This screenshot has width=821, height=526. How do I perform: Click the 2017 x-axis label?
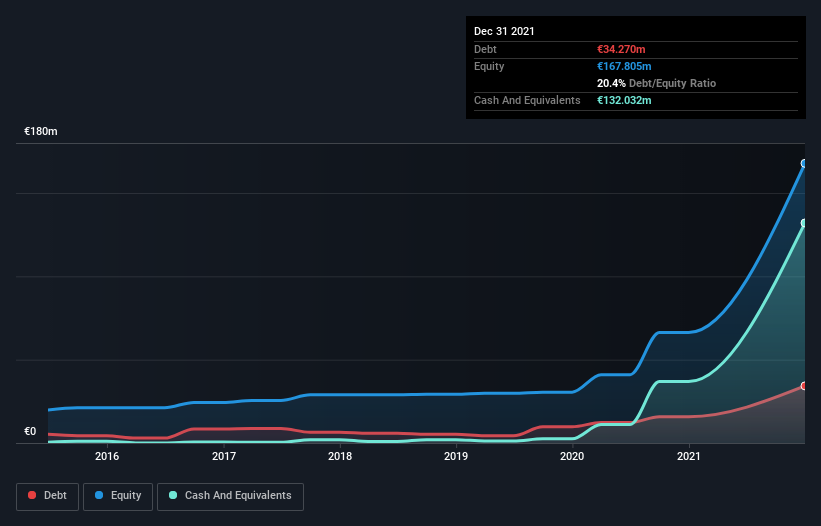pos(224,456)
